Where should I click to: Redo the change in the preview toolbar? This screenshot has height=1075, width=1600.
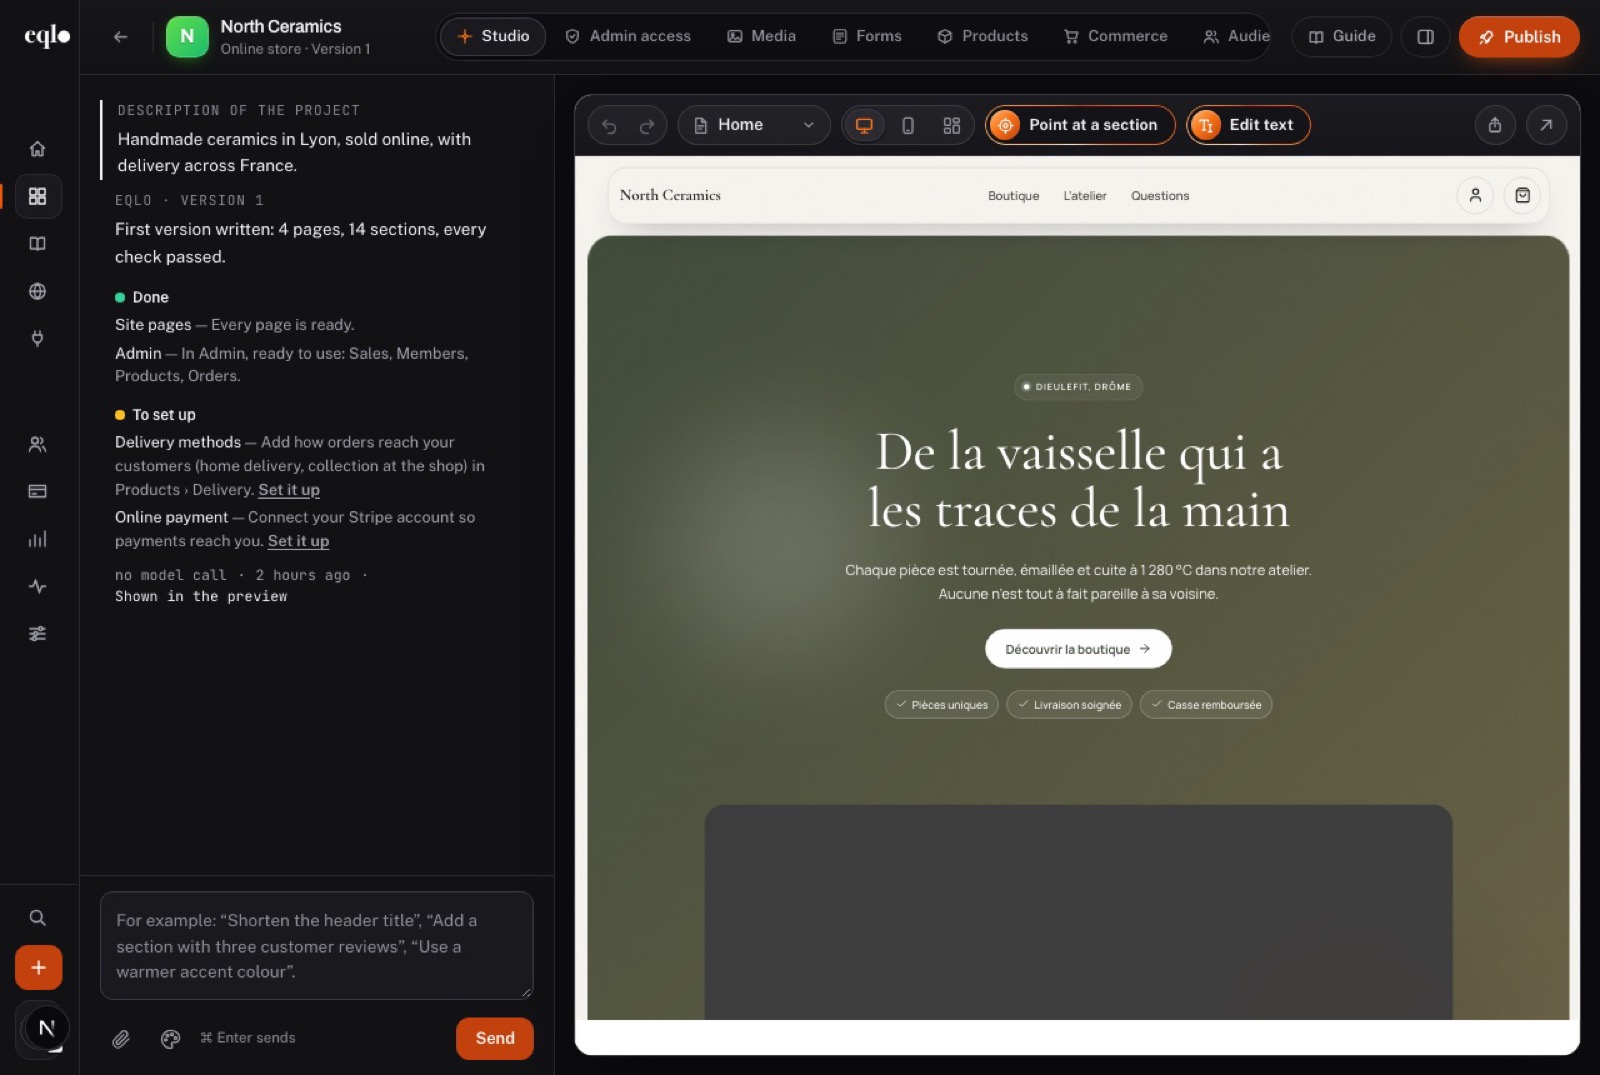coord(647,125)
